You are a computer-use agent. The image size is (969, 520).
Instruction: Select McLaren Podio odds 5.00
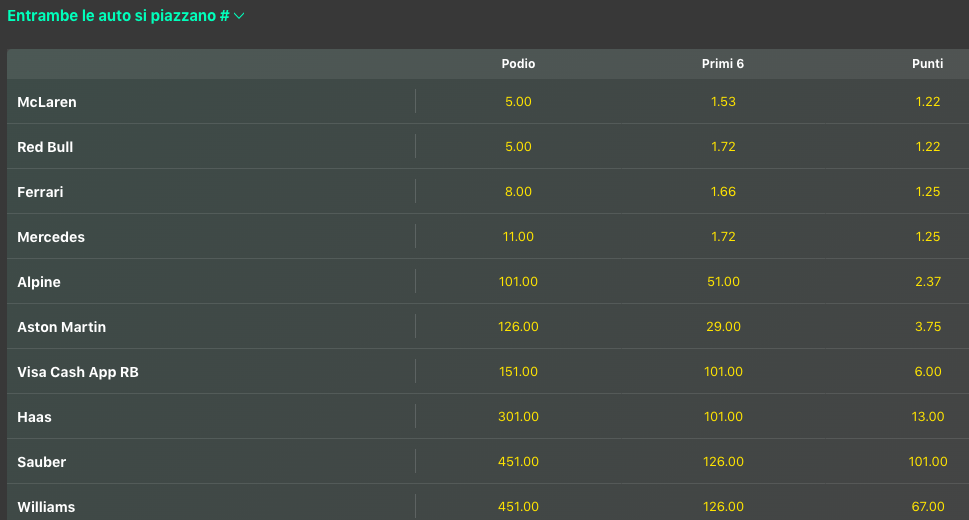point(518,102)
